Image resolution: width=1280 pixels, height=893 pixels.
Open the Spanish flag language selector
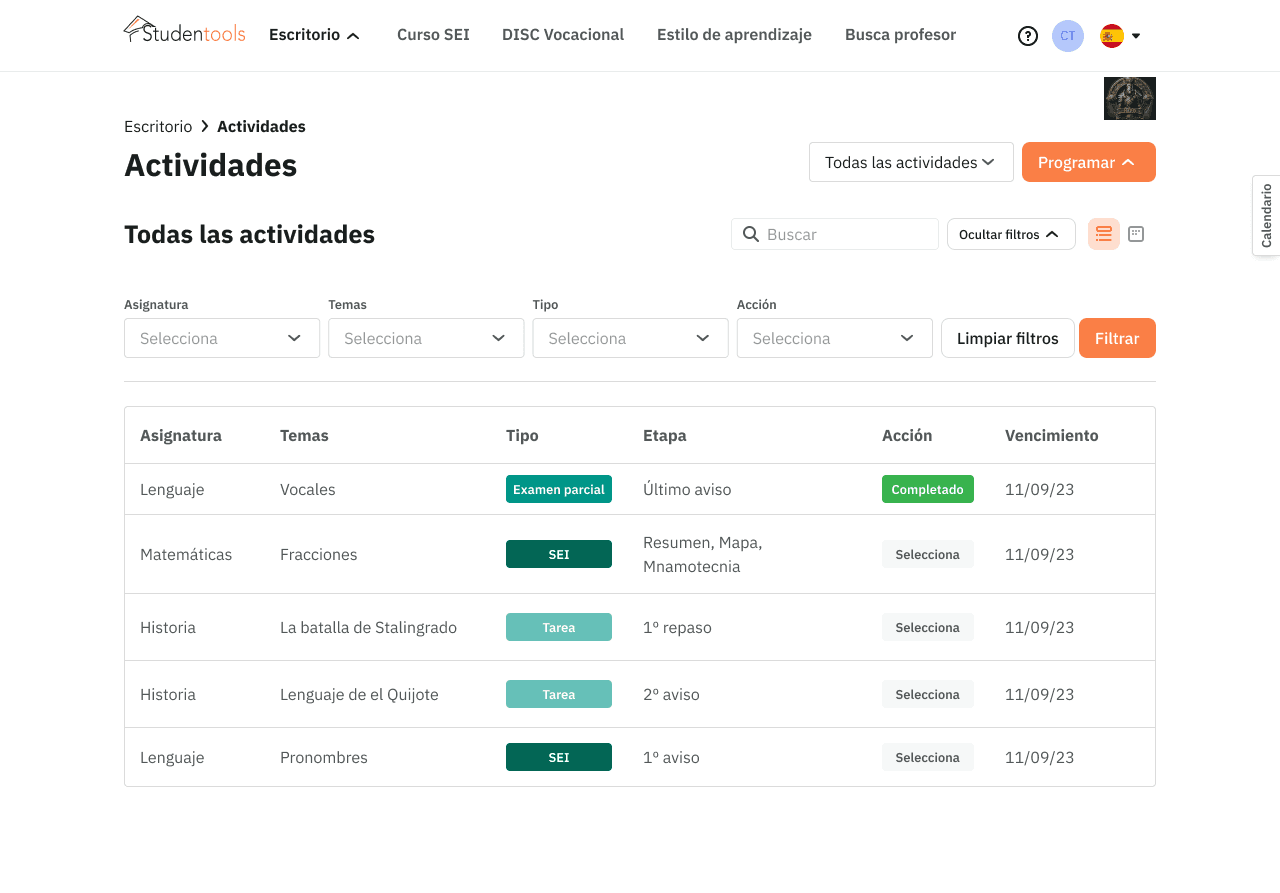point(1119,36)
